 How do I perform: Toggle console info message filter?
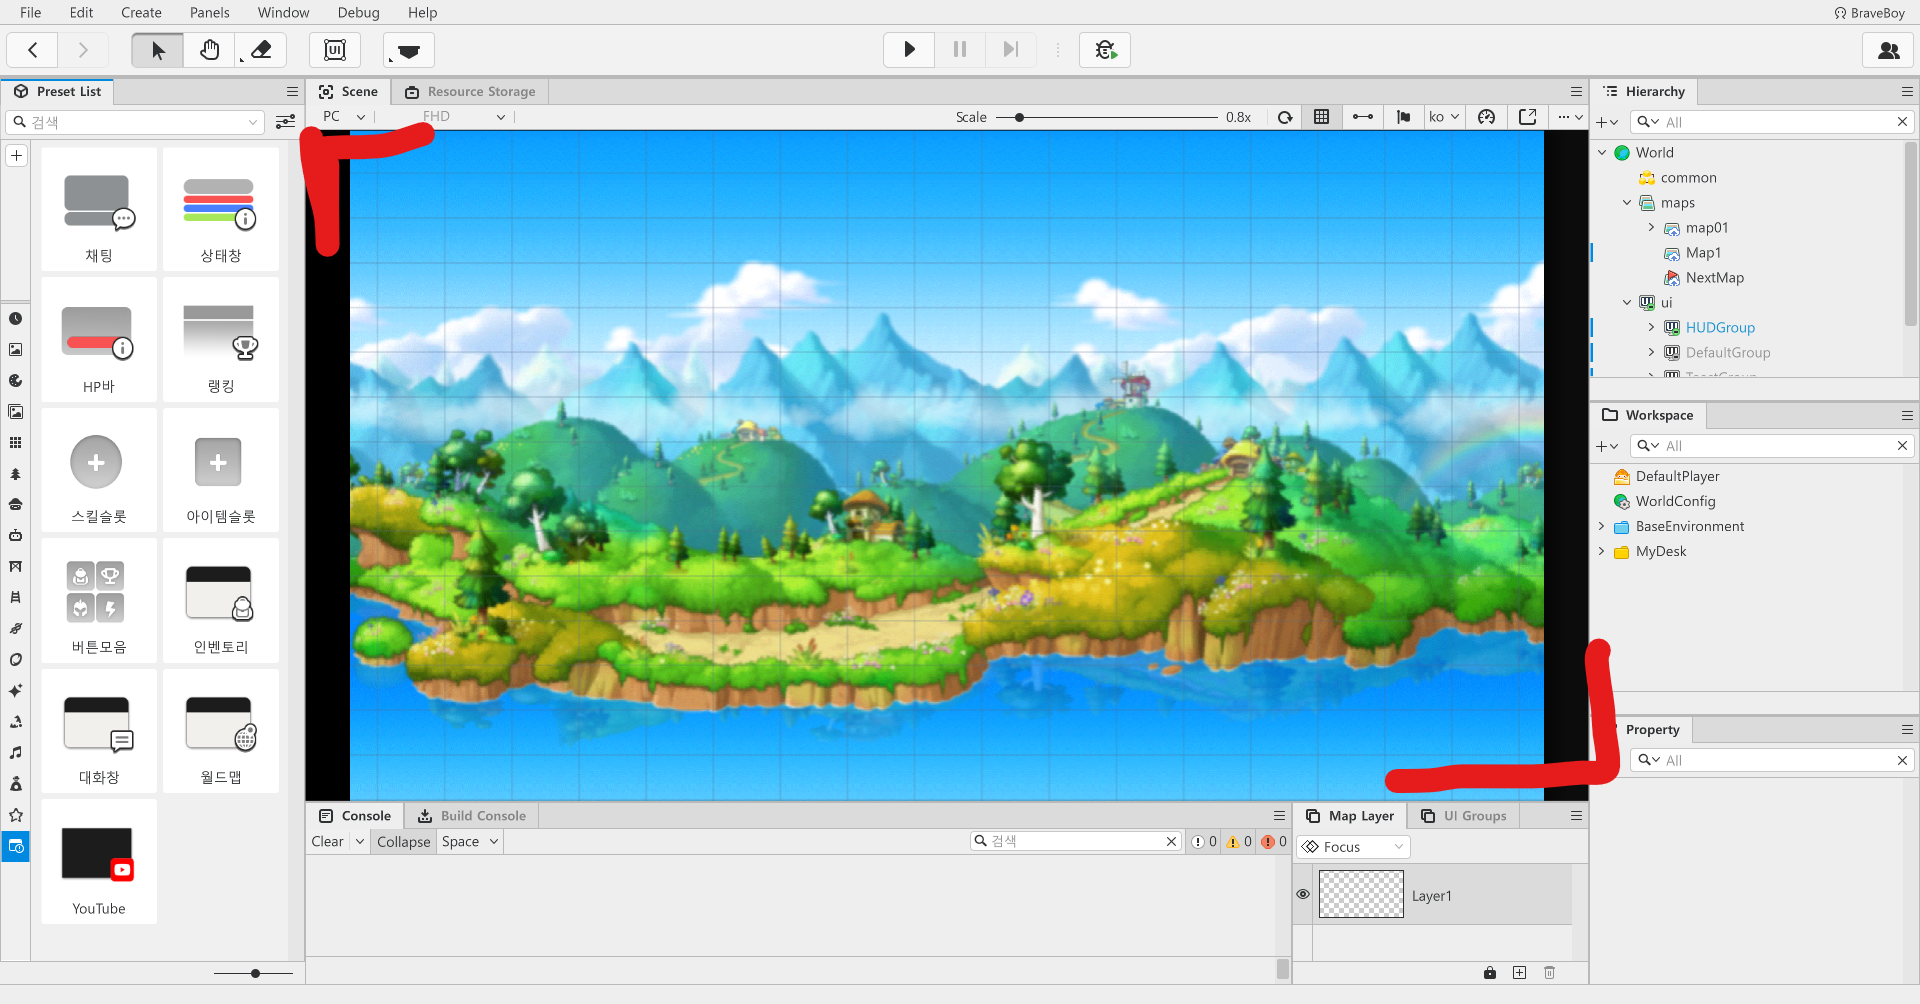(1204, 842)
